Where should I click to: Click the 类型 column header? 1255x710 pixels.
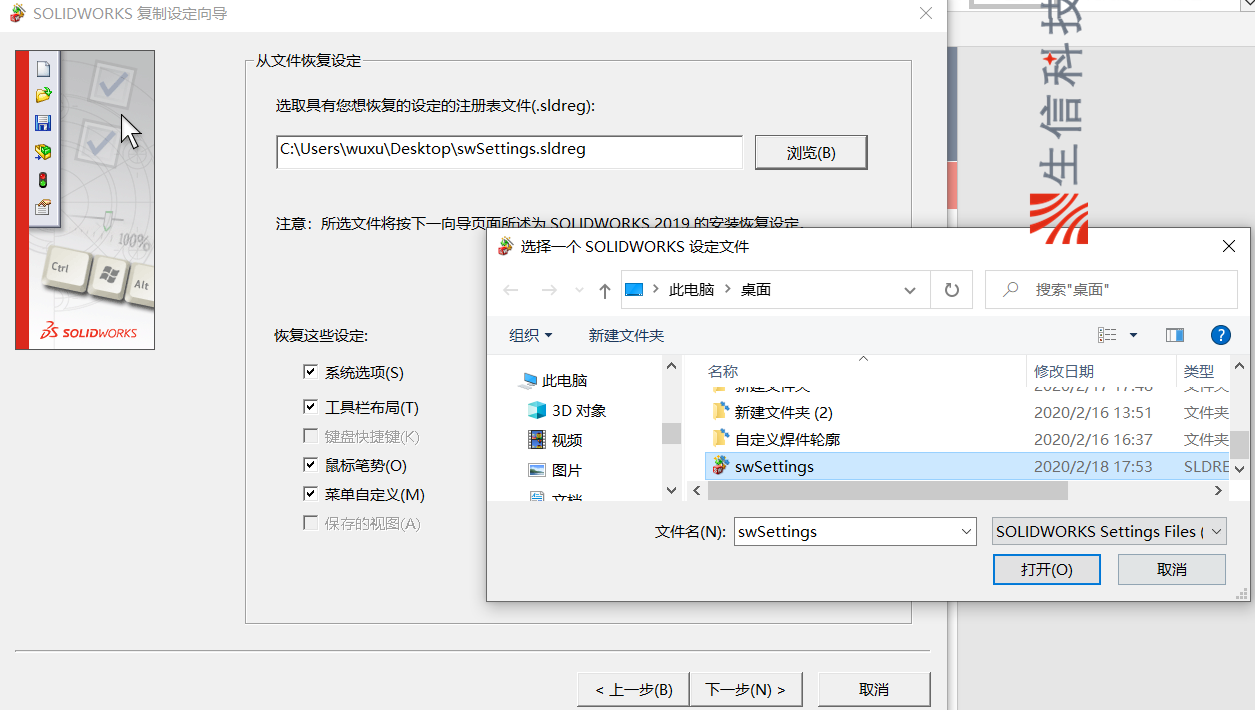point(1198,371)
